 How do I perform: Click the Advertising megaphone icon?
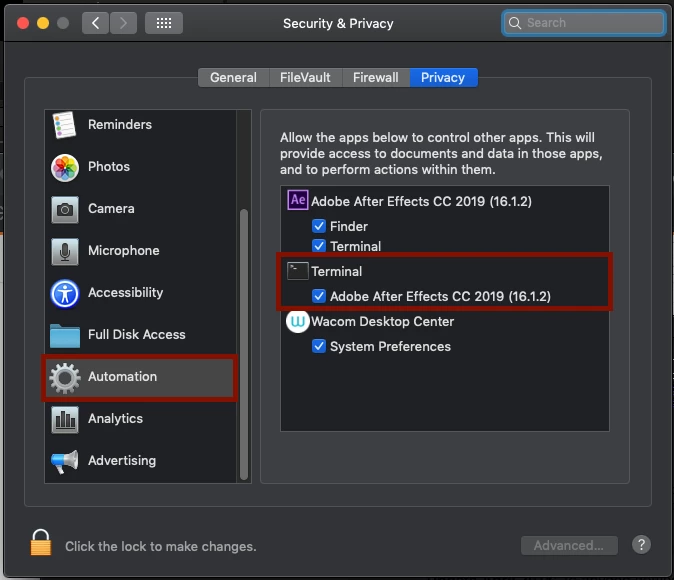pos(65,462)
